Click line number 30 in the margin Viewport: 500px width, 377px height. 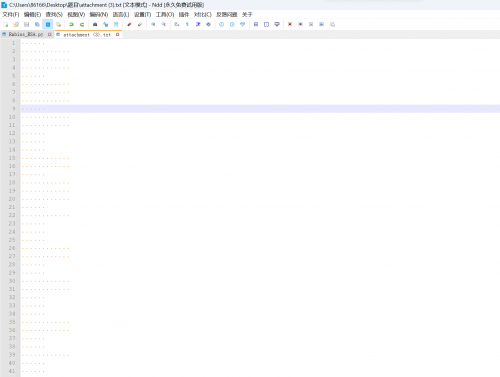[x=12, y=281]
